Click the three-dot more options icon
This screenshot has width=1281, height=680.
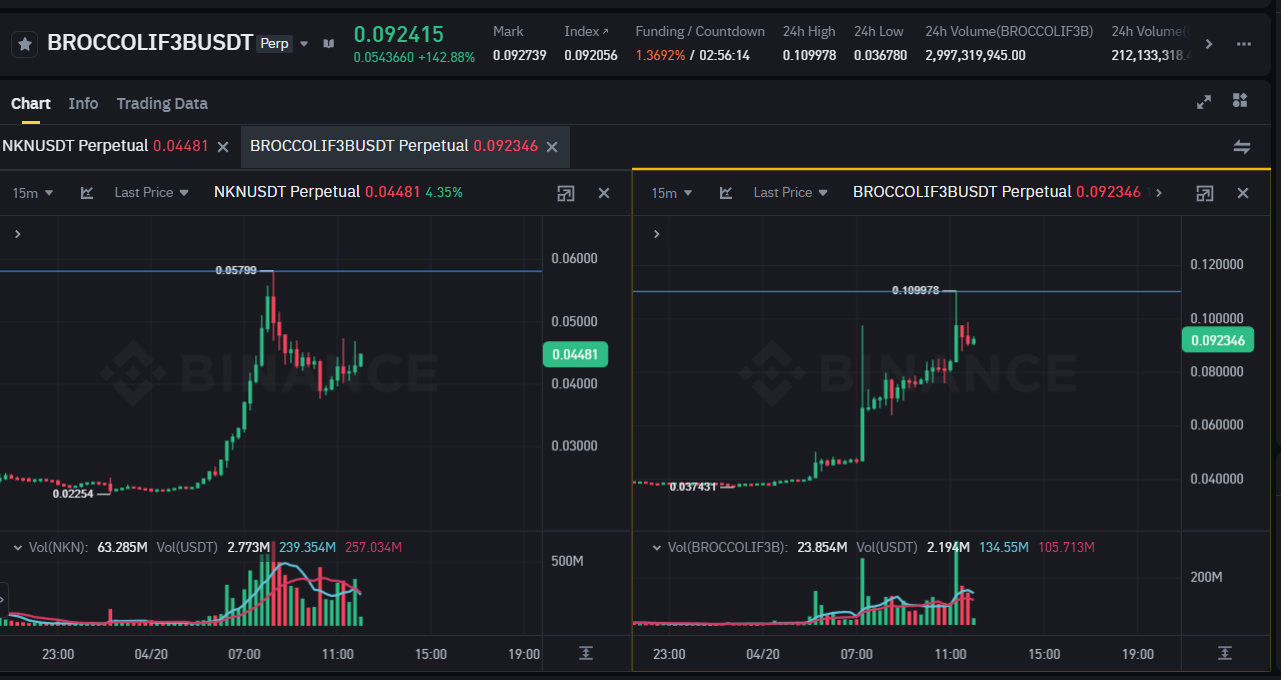pos(1244,44)
